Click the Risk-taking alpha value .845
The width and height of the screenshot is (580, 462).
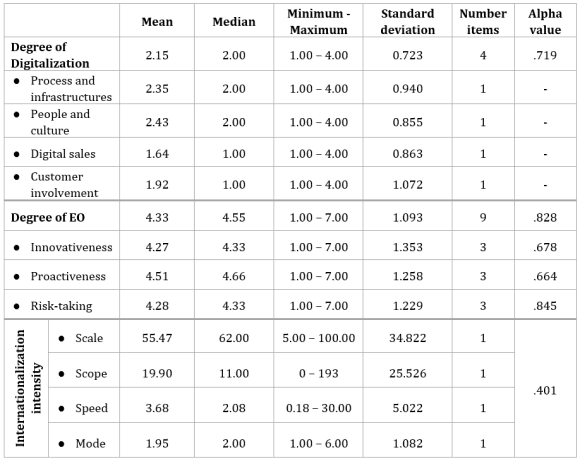pyautogui.click(x=545, y=306)
